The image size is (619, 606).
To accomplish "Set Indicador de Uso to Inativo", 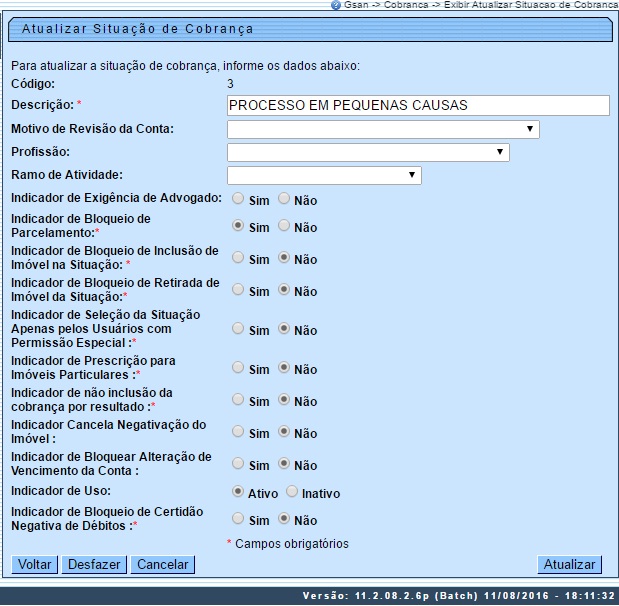I will pos(292,492).
